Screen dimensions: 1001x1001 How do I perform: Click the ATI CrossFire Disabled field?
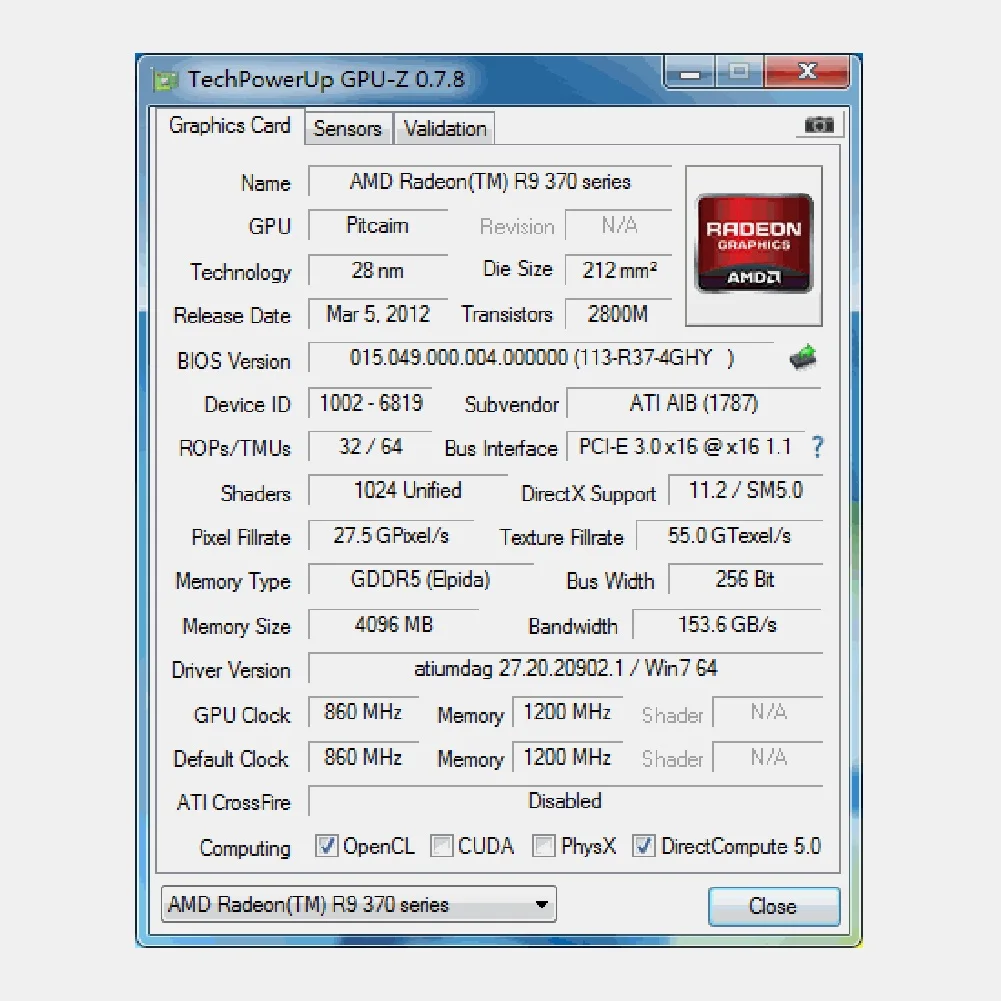(566, 801)
